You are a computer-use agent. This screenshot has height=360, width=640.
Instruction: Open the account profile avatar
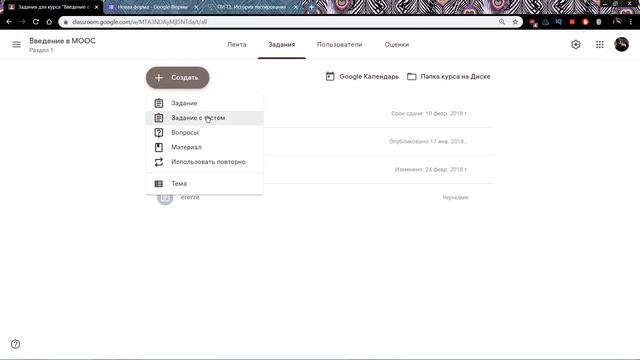coord(622,44)
